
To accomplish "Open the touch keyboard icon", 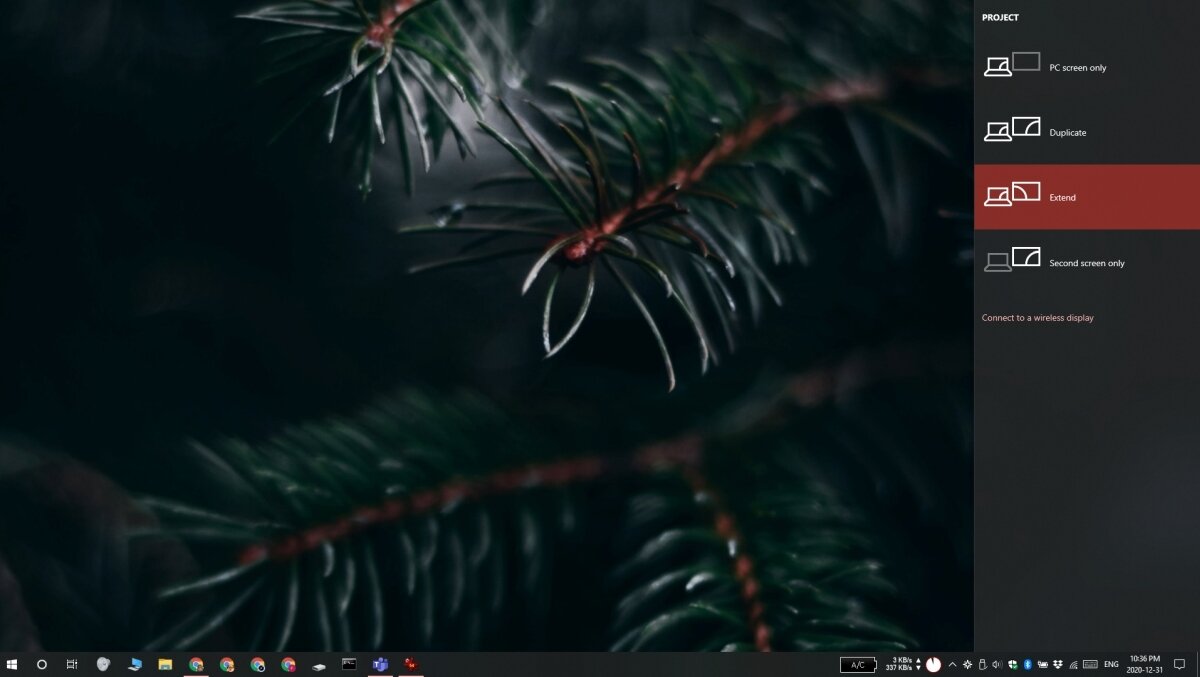I will tap(1090, 664).
